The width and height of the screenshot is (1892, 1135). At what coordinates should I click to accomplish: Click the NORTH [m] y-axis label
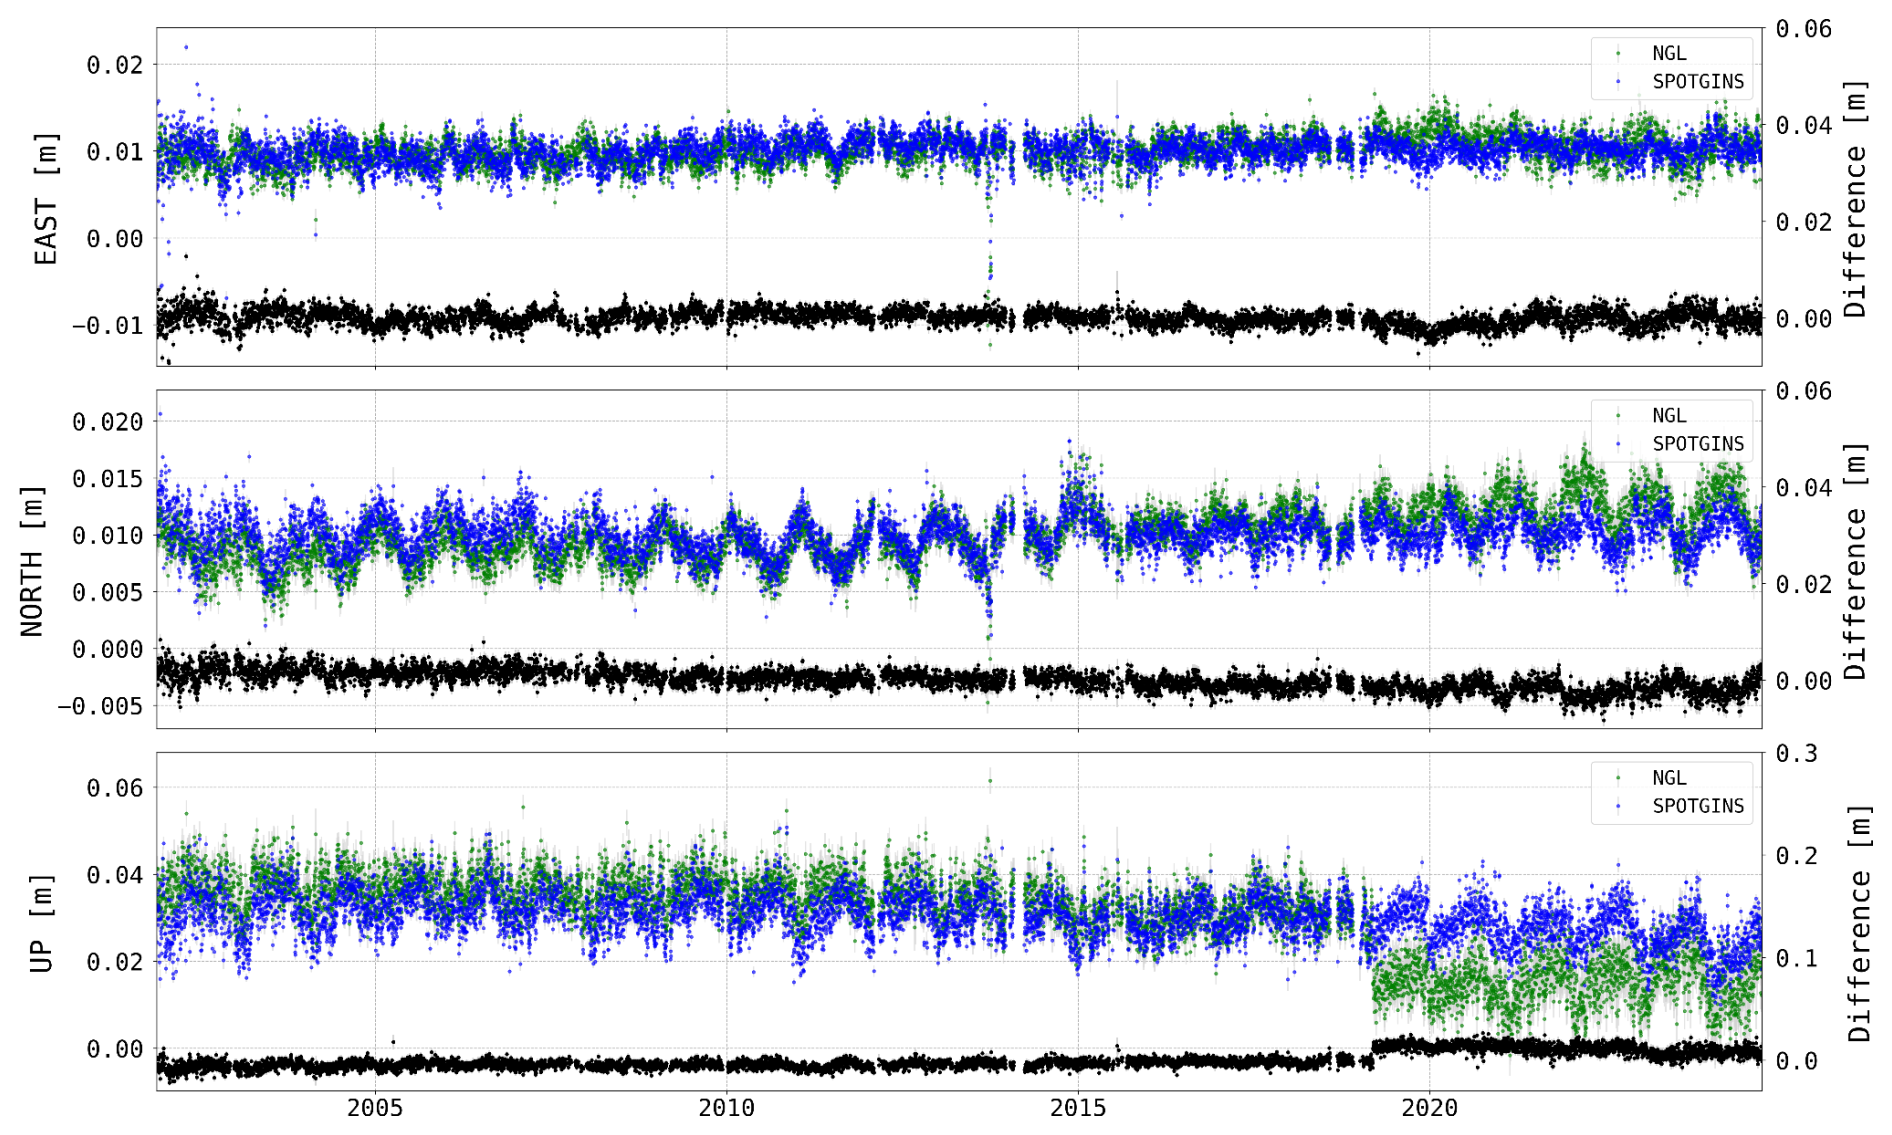click(32, 561)
